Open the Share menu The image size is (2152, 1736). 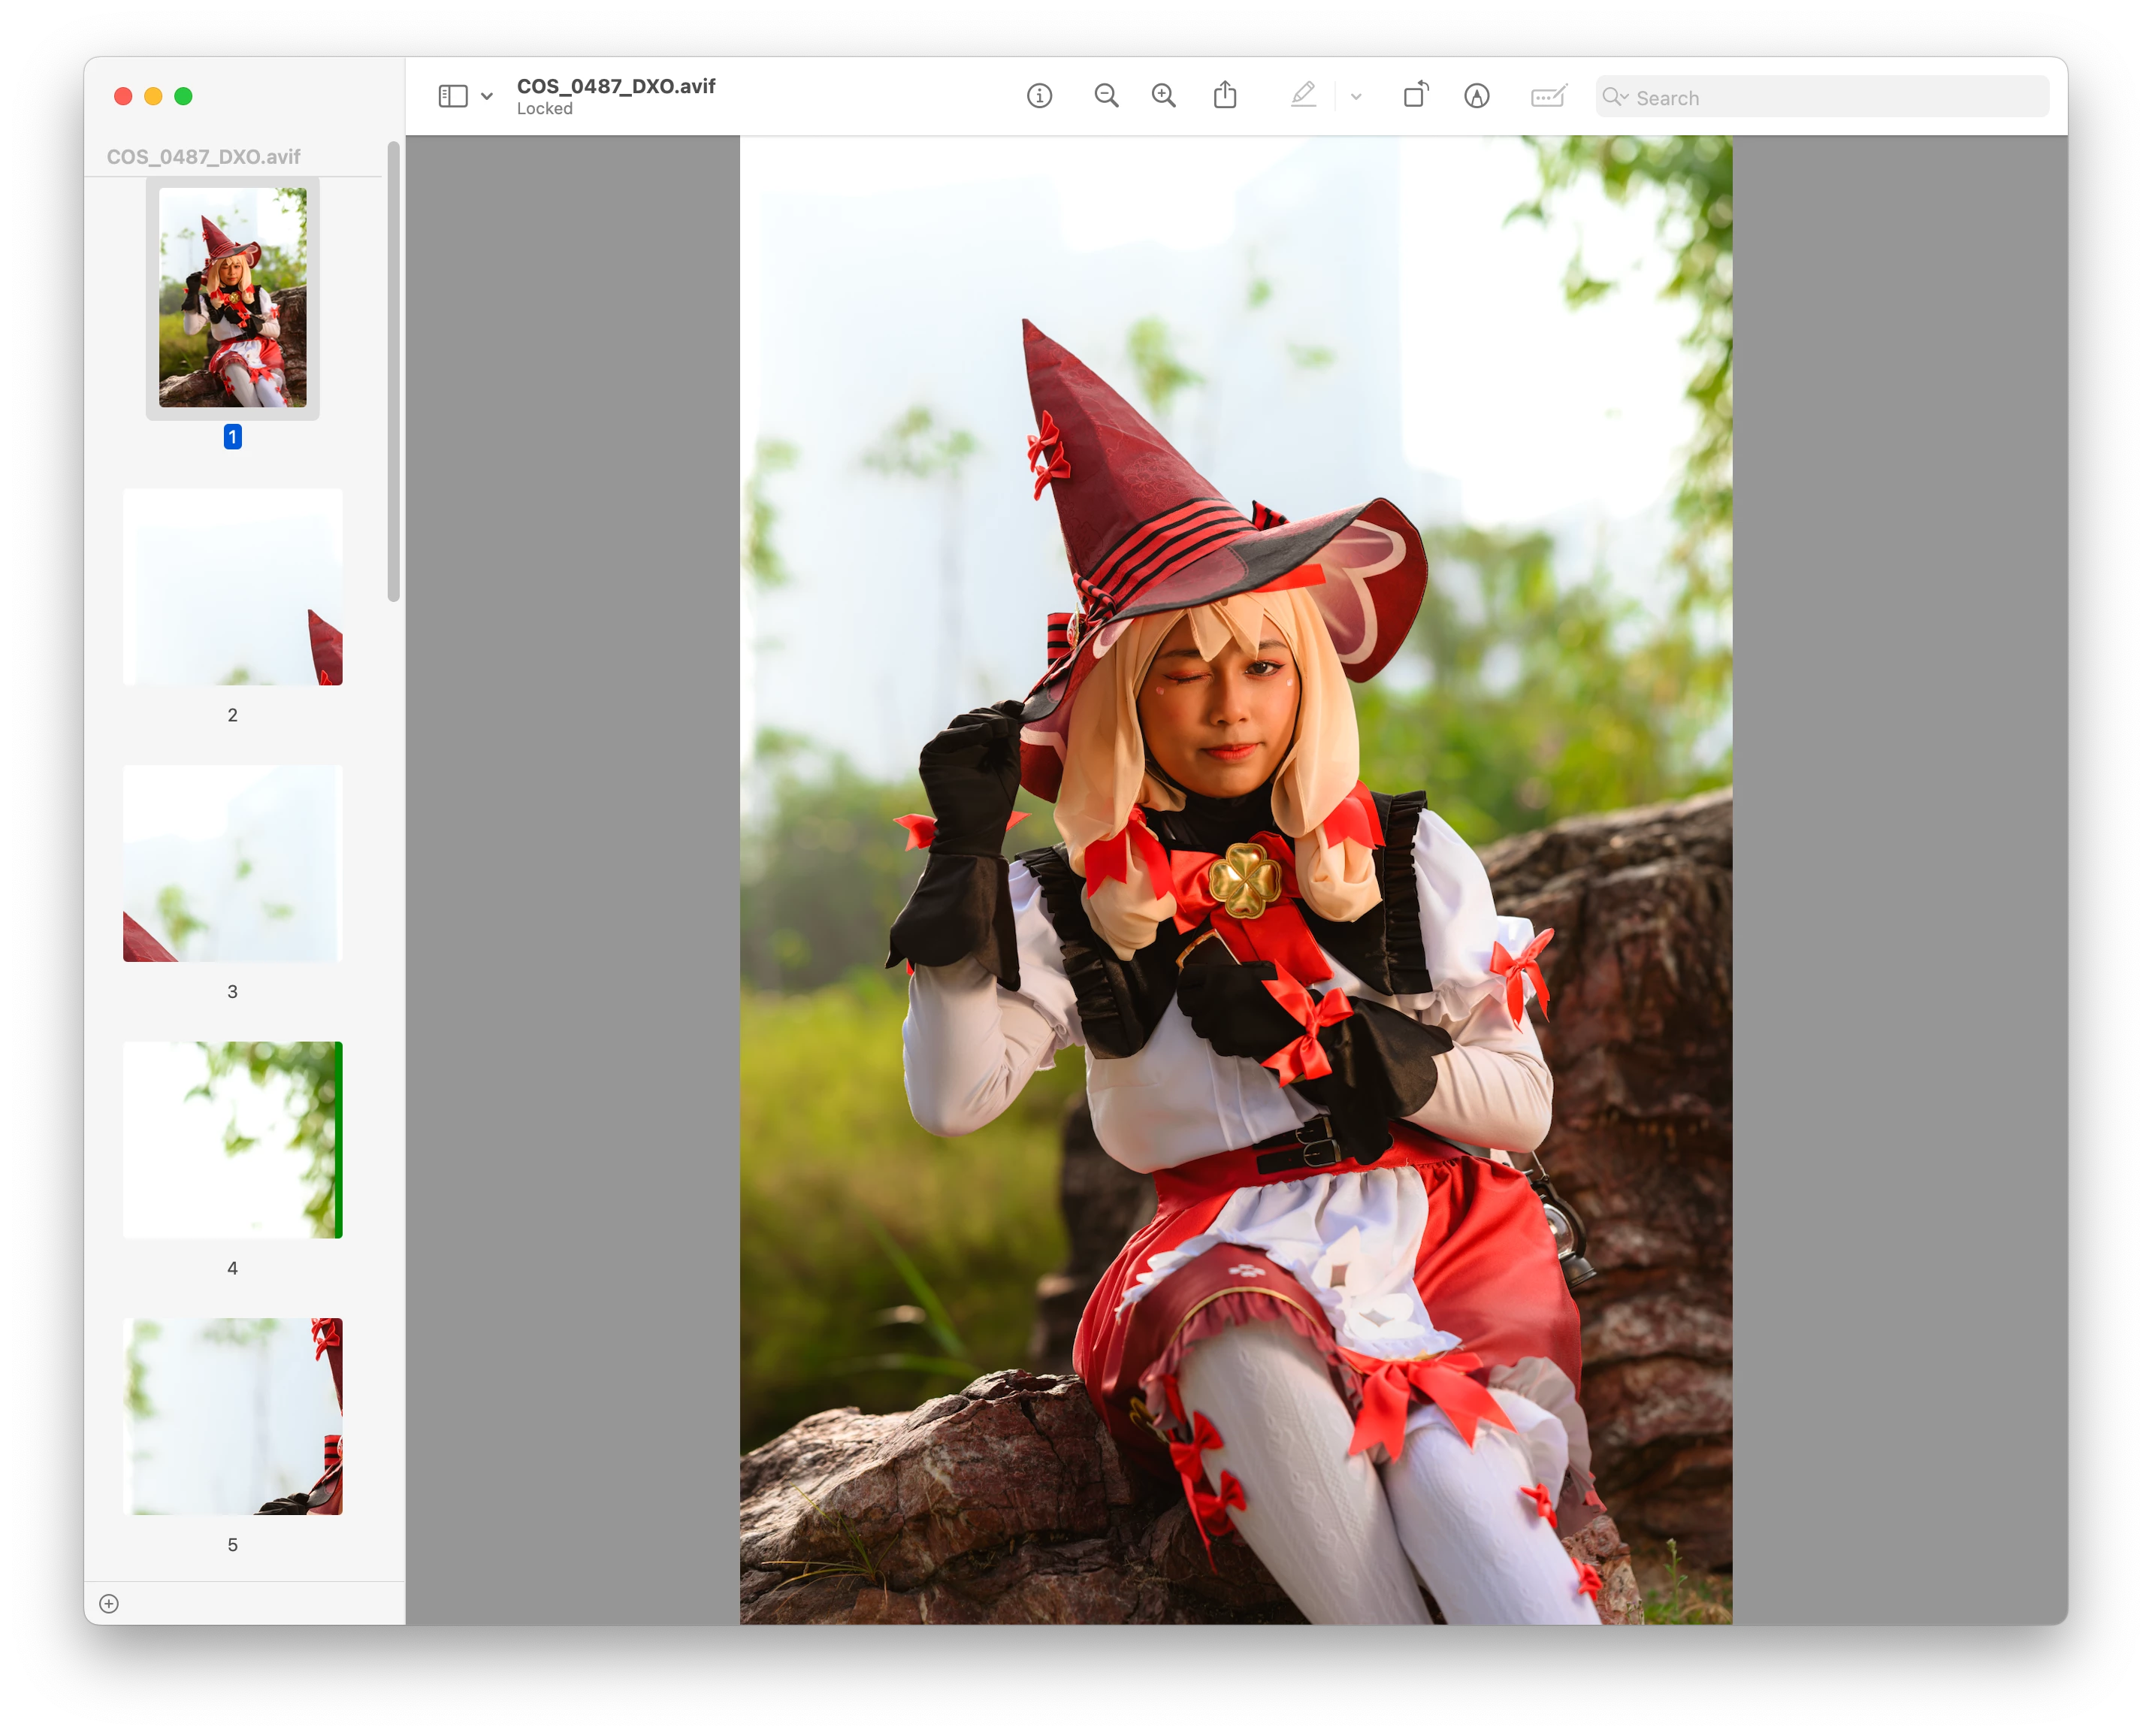pyautogui.click(x=1225, y=96)
